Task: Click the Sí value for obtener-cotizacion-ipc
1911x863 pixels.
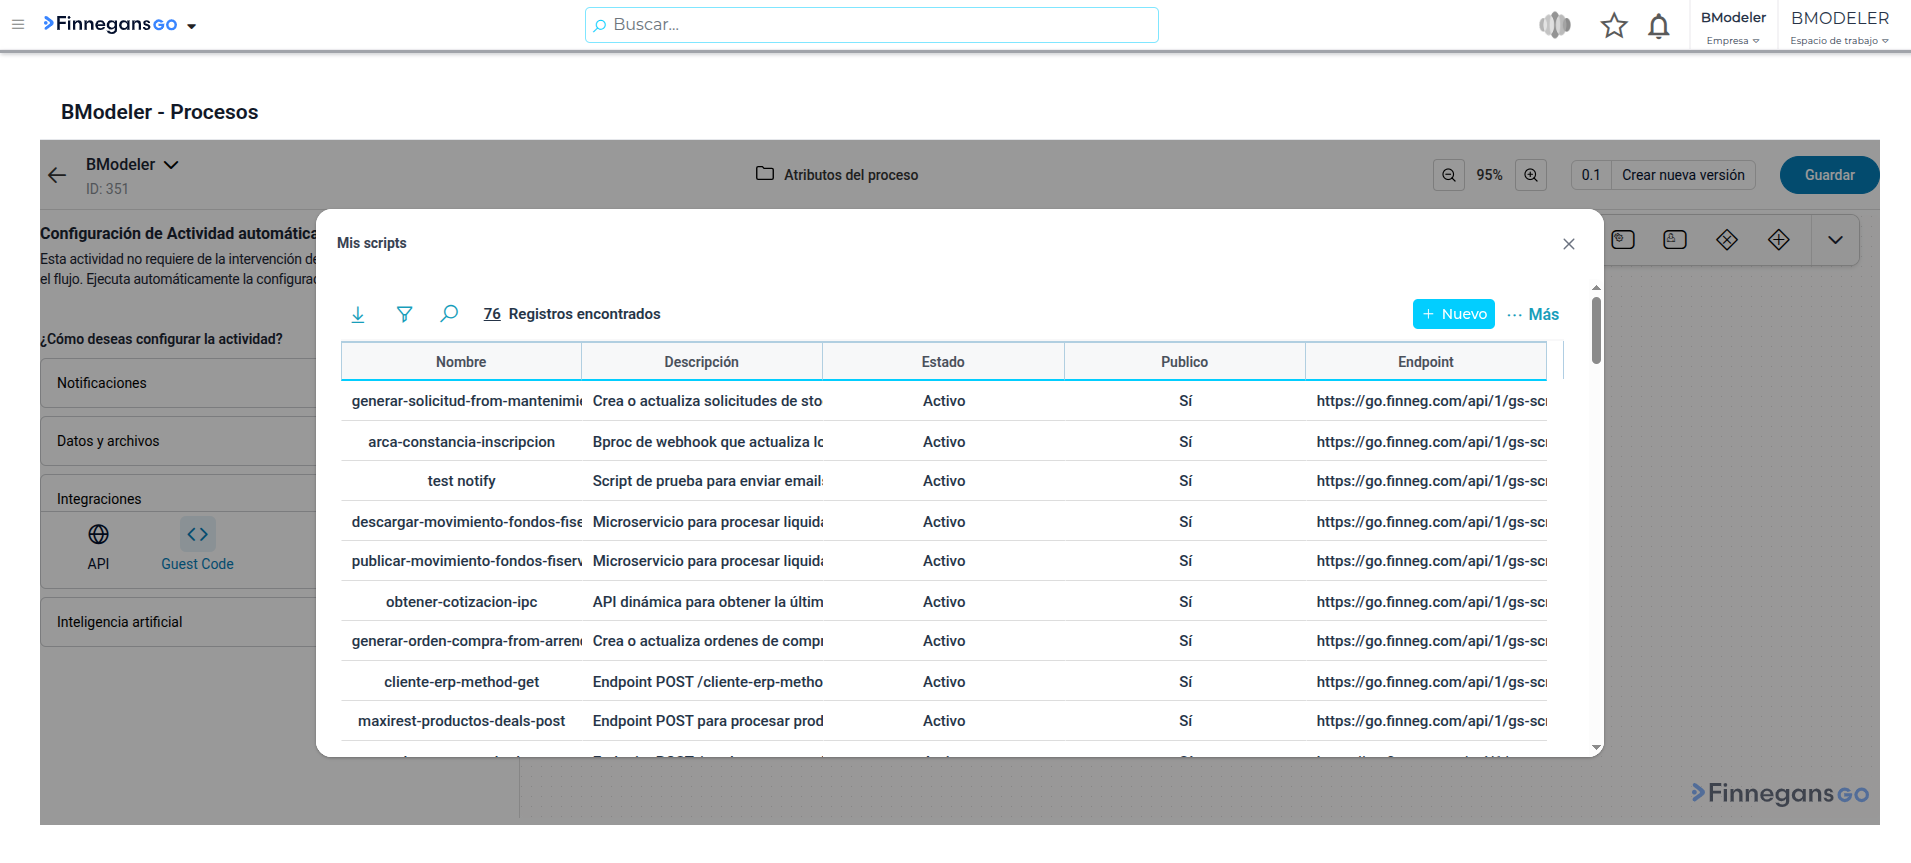Action: (x=1185, y=602)
